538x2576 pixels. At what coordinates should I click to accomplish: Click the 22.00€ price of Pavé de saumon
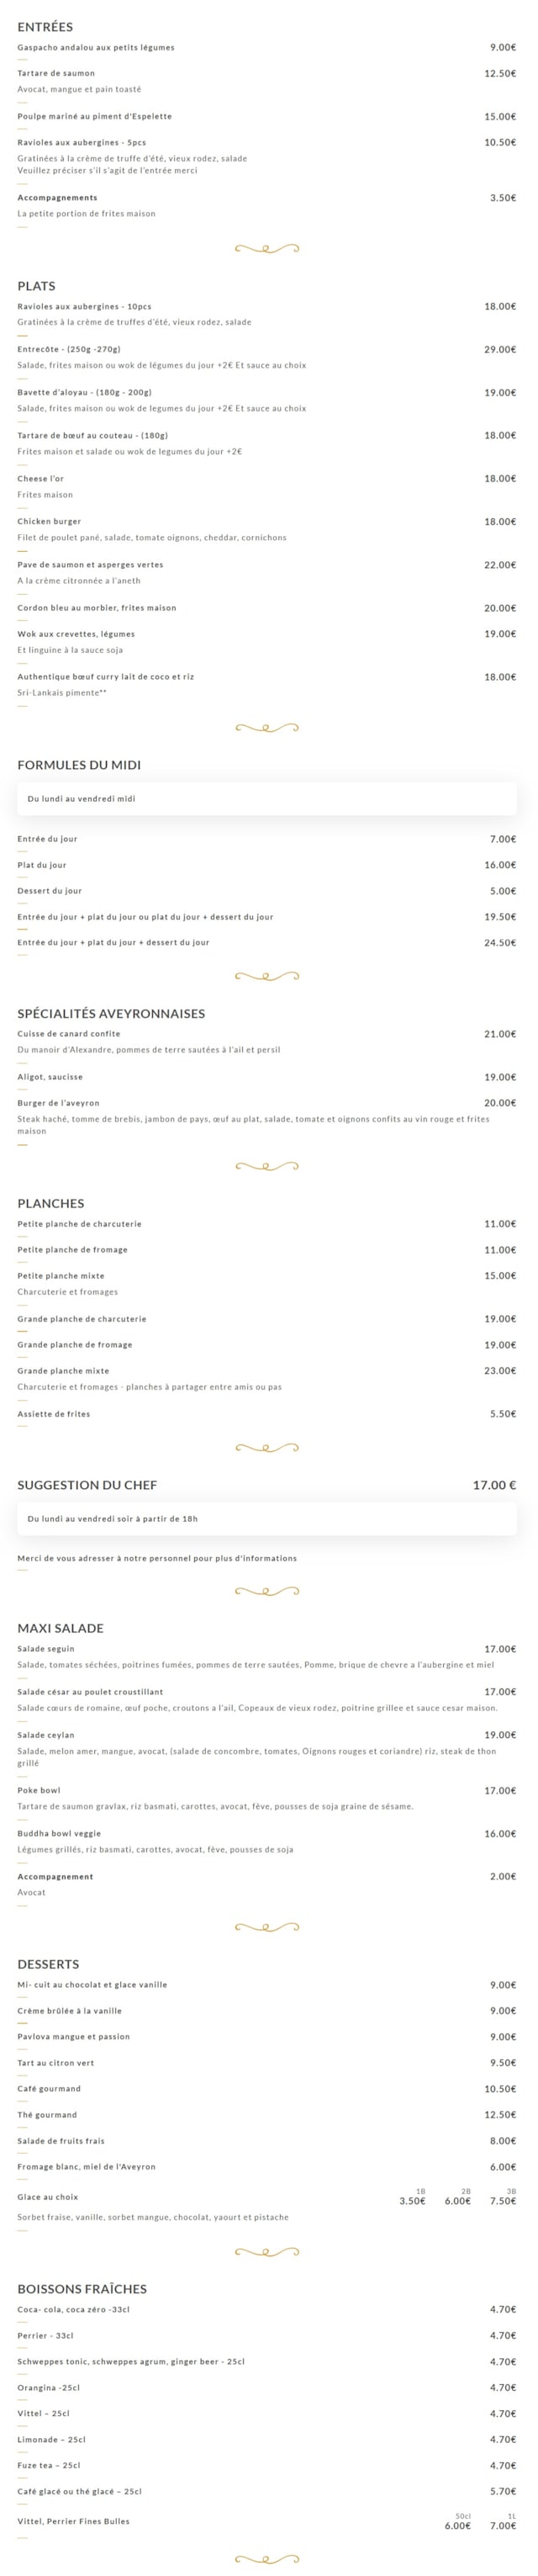500,566
